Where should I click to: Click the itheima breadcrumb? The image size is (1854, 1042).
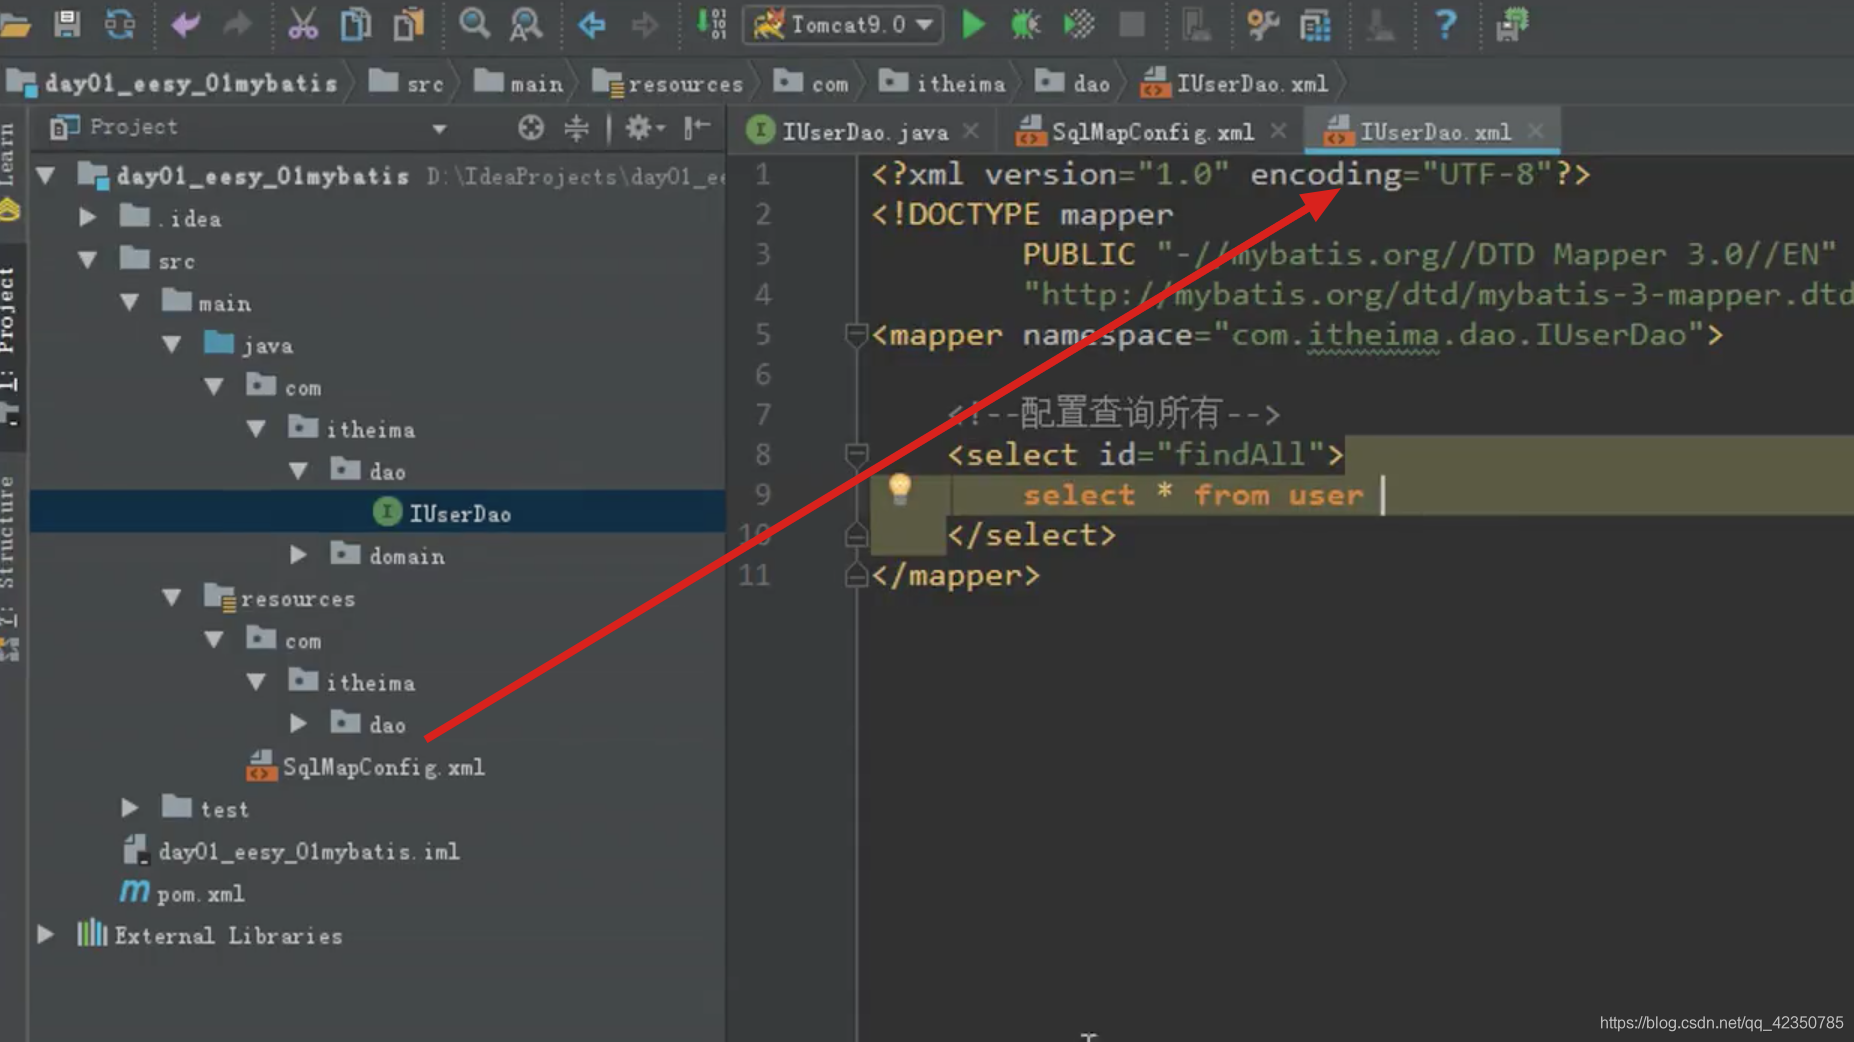(x=942, y=84)
